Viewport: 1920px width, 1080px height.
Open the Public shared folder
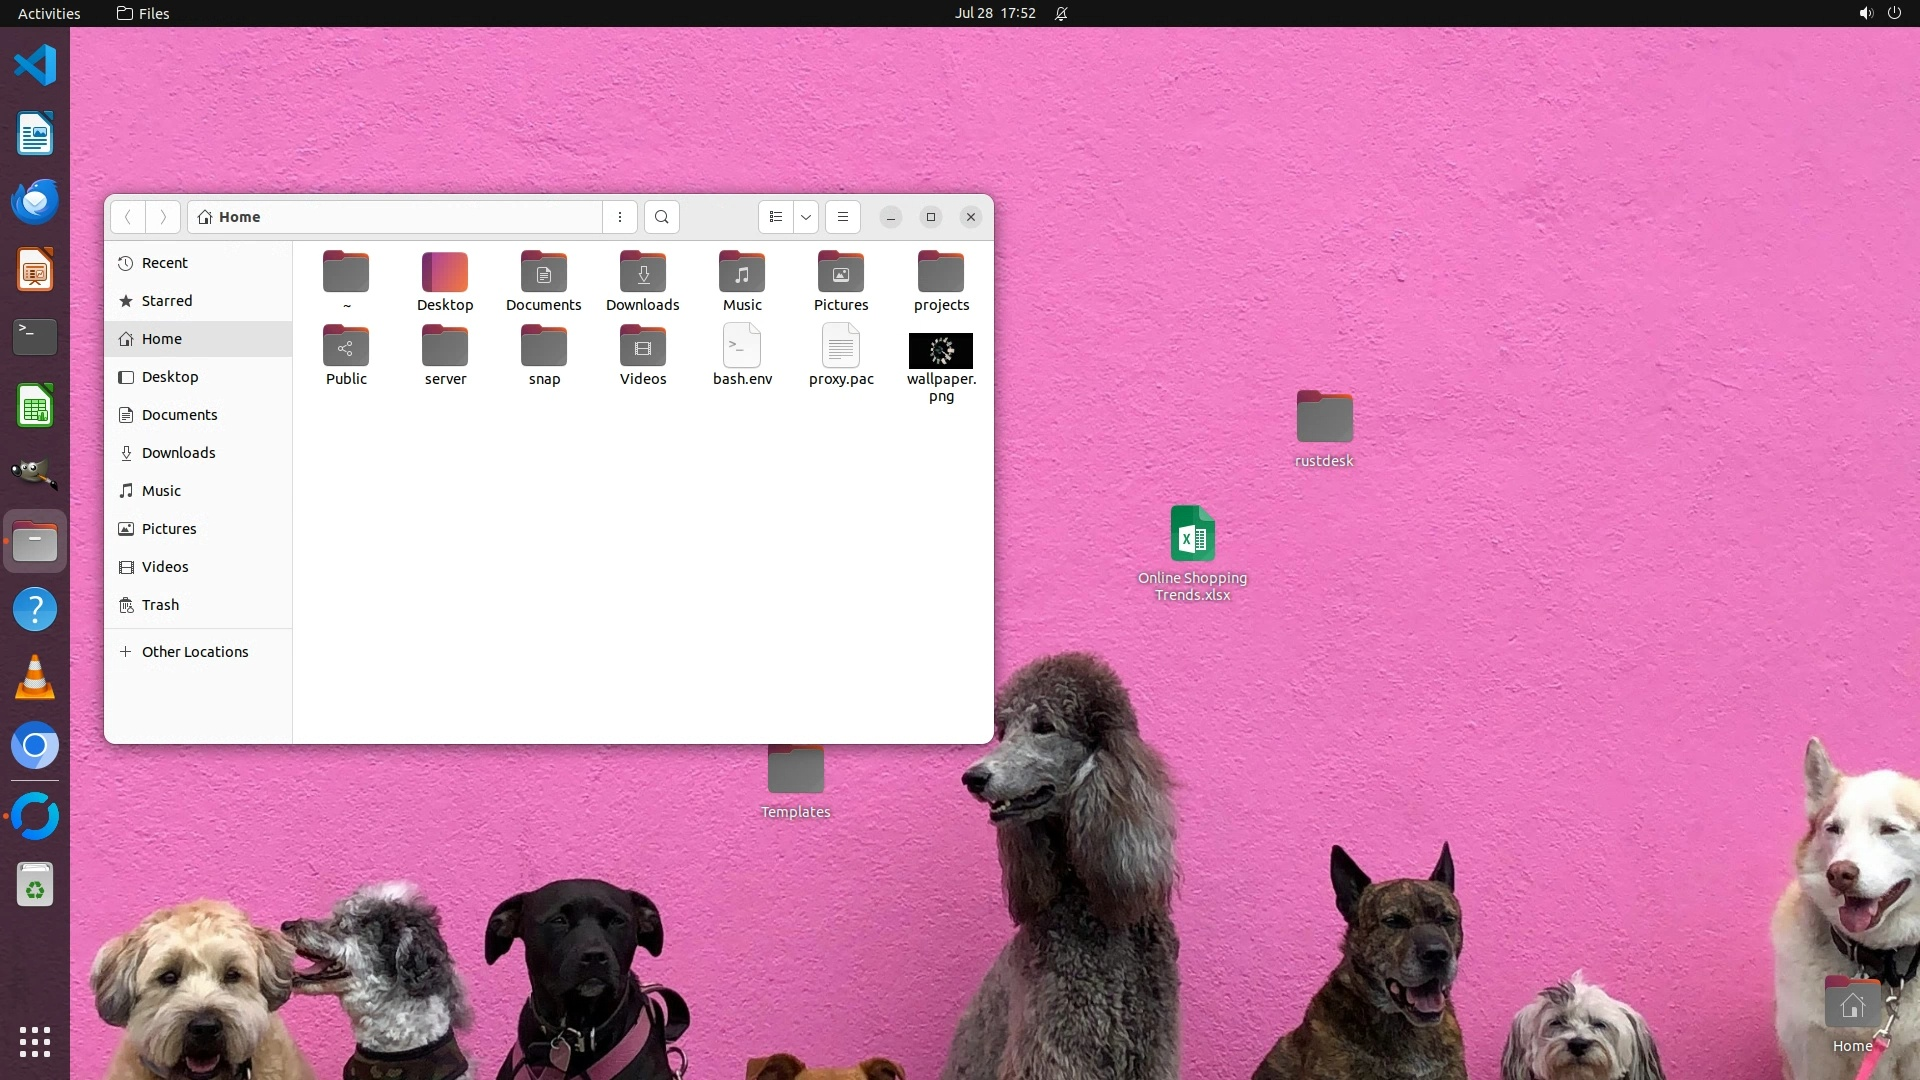[346, 347]
